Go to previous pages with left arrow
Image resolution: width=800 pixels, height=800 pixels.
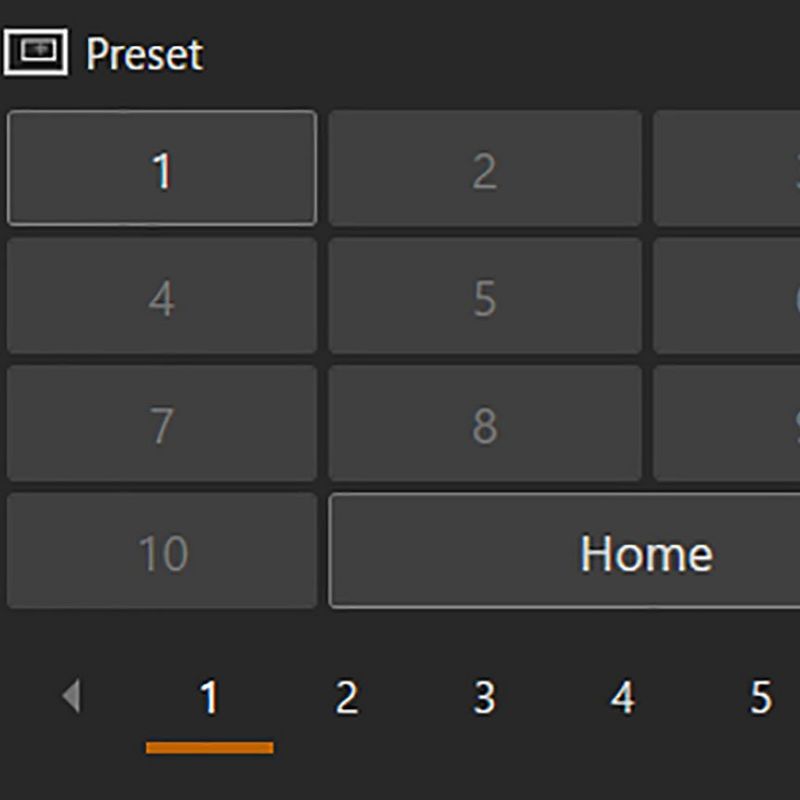[x=71, y=696]
